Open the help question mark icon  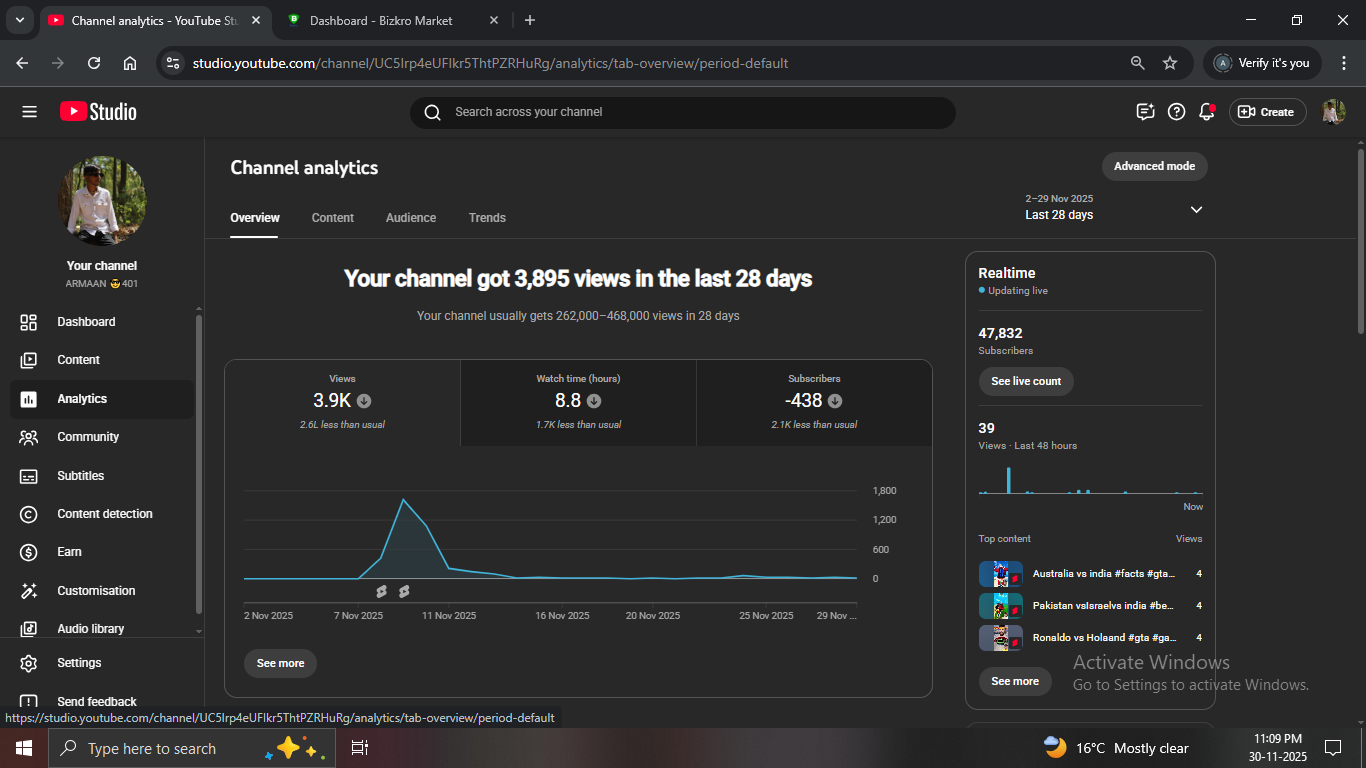[1177, 112]
